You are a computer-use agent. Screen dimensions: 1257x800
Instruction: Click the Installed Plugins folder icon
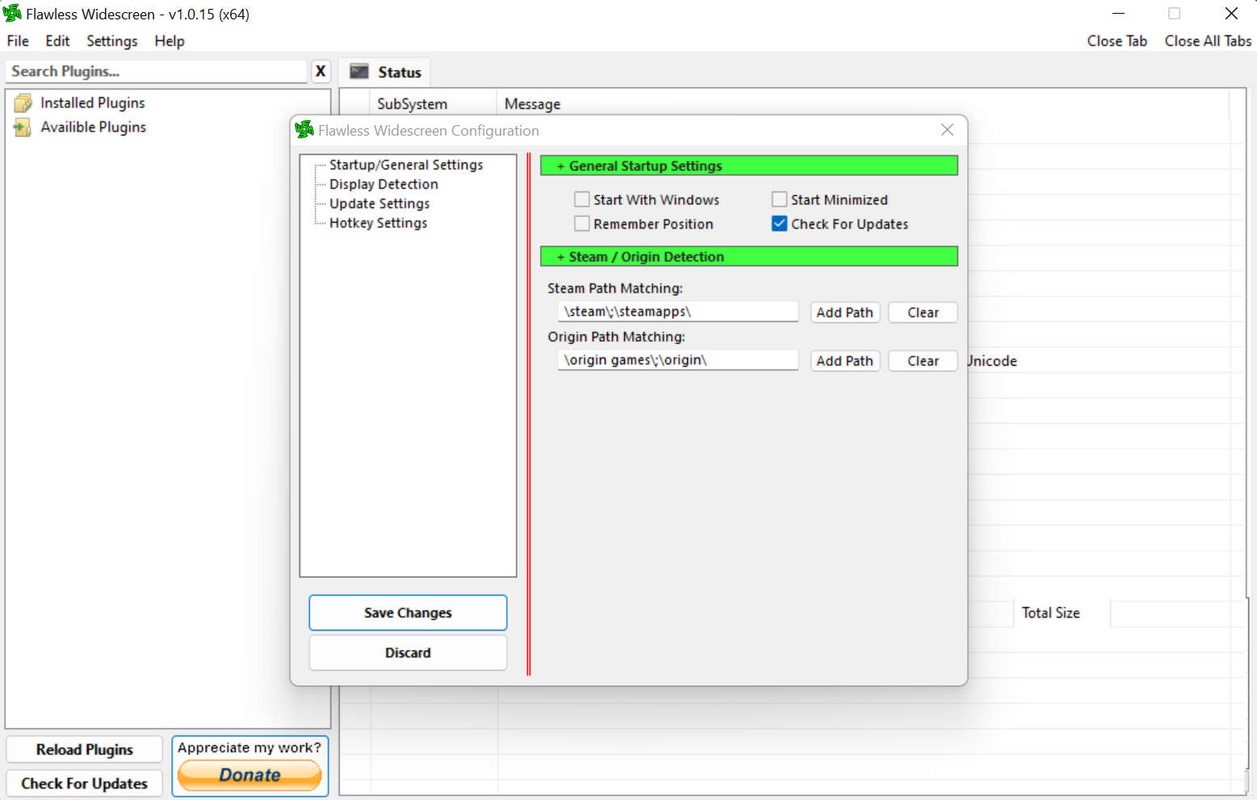tap(22, 103)
